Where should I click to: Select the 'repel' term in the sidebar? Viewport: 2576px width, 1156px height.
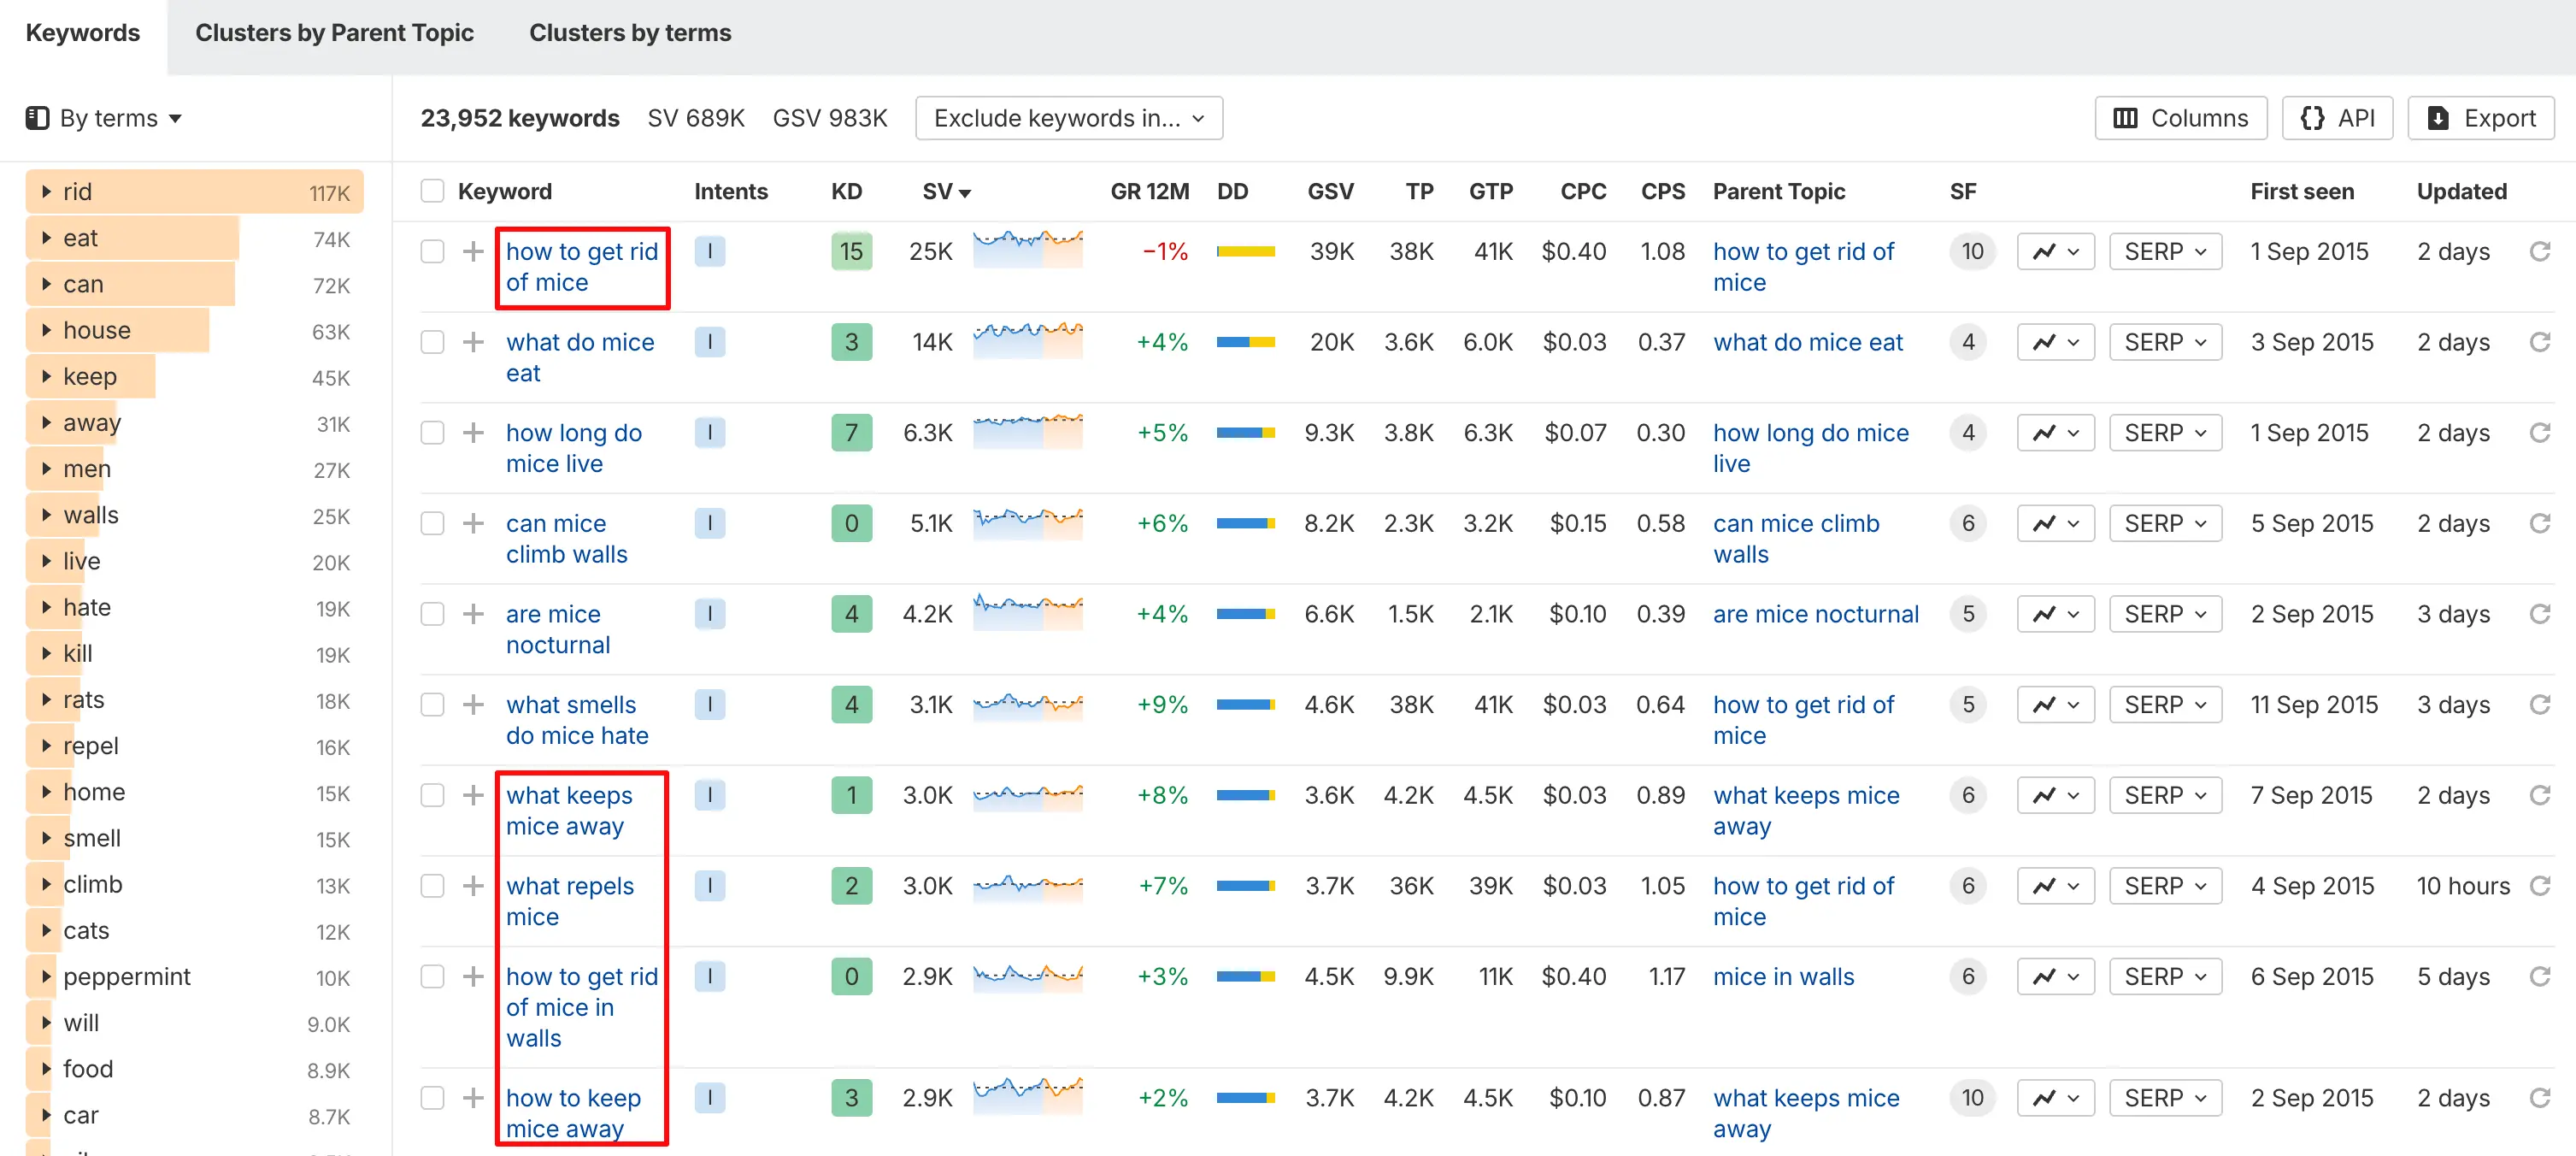[x=91, y=746]
